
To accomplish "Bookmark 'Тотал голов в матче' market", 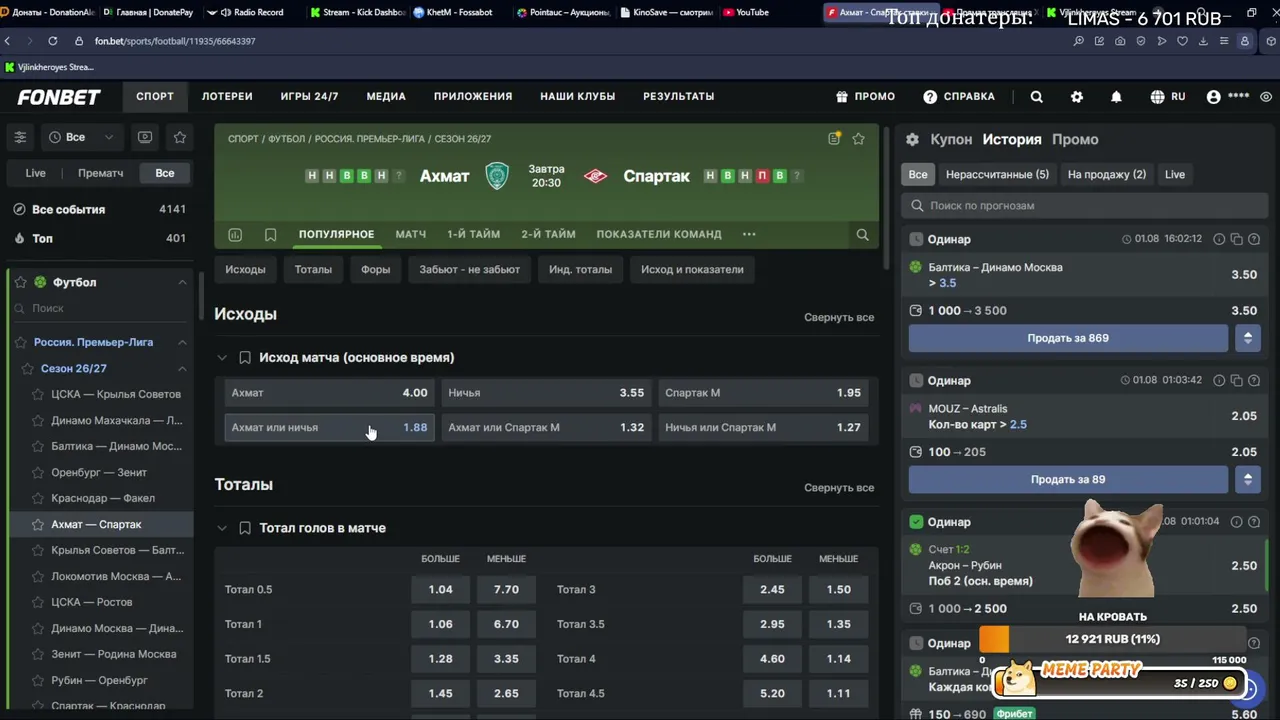I will tap(244, 528).
